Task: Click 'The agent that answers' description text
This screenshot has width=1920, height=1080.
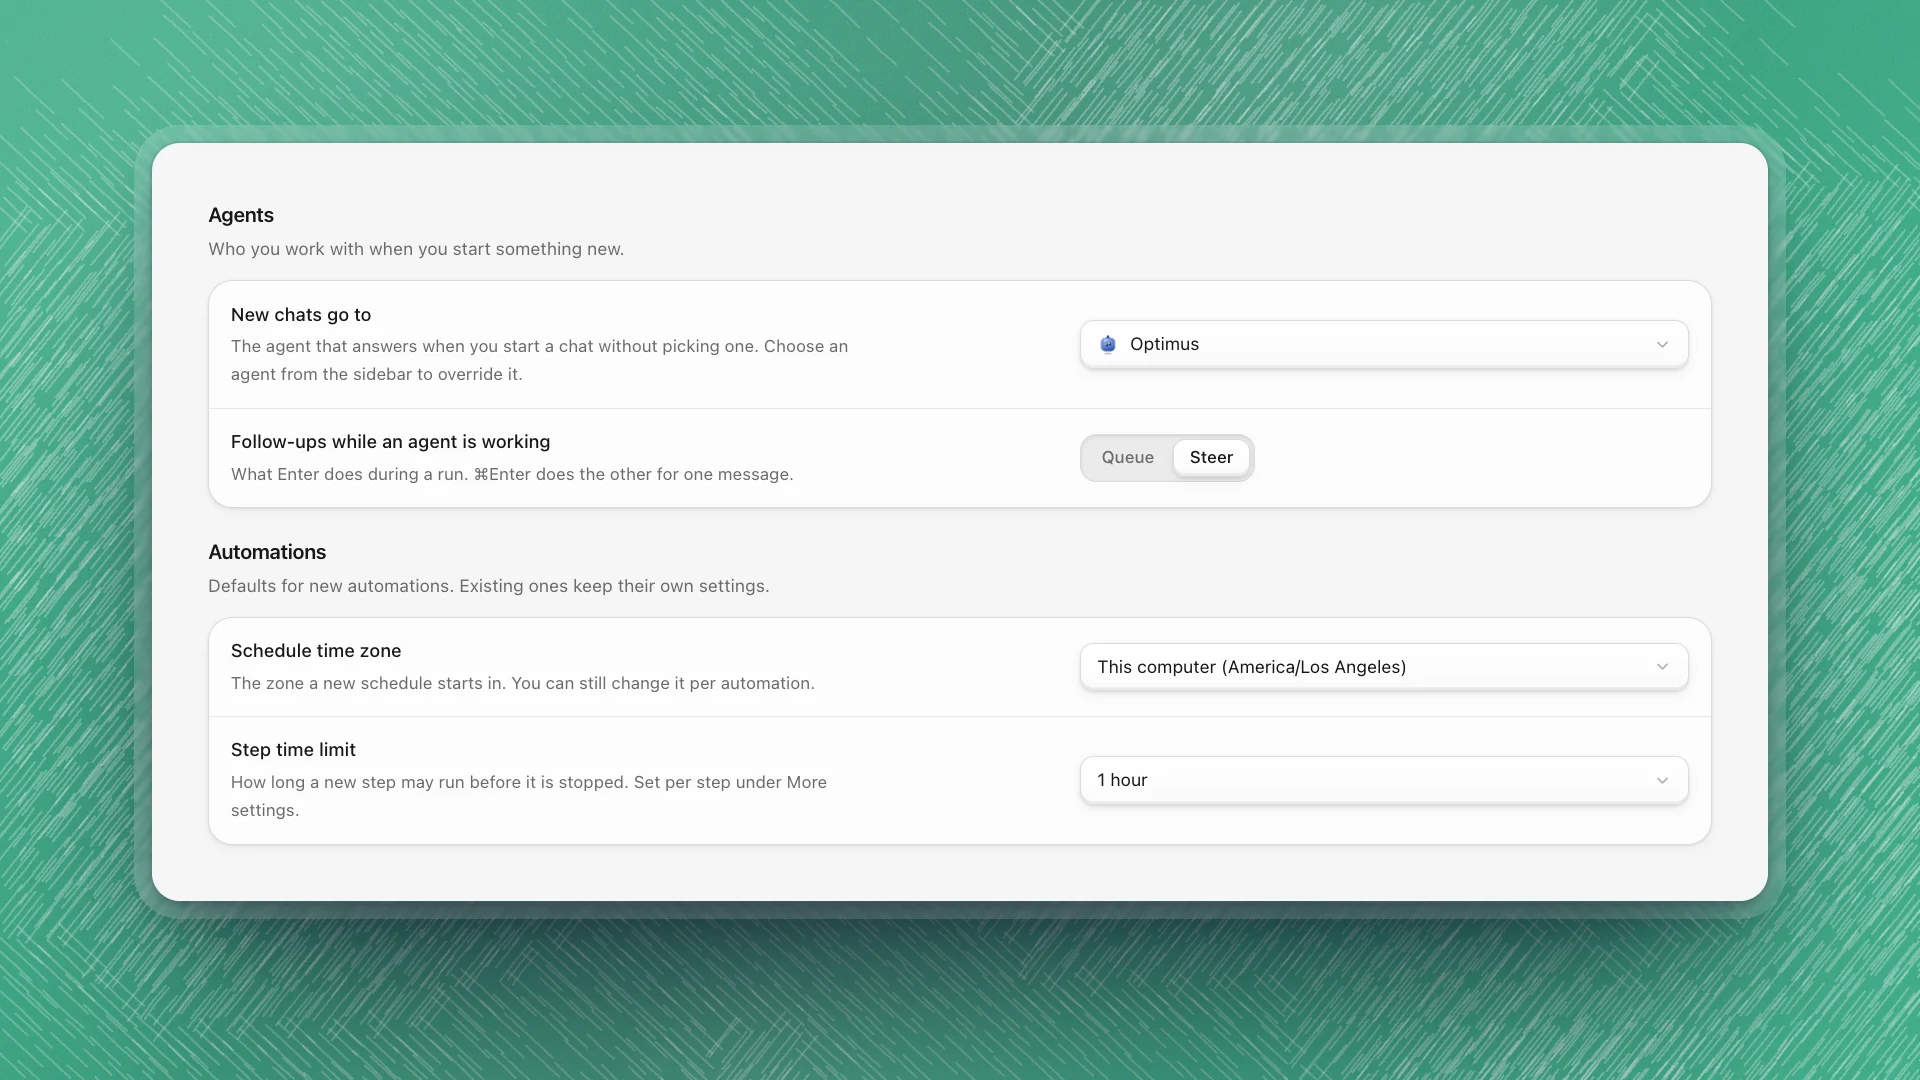Action: click(x=539, y=360)
